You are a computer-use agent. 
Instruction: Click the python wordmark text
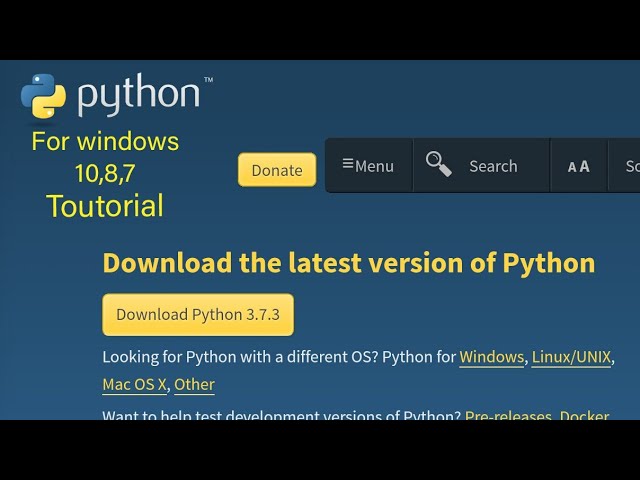(139, 94)
